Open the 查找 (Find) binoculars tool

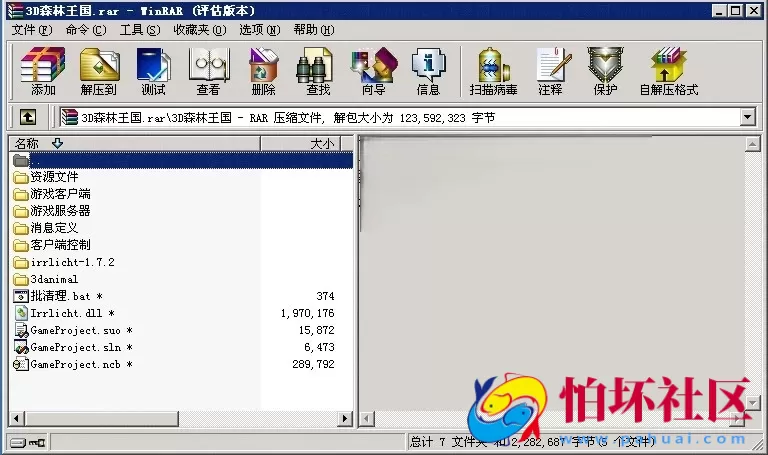pos(317,71)
